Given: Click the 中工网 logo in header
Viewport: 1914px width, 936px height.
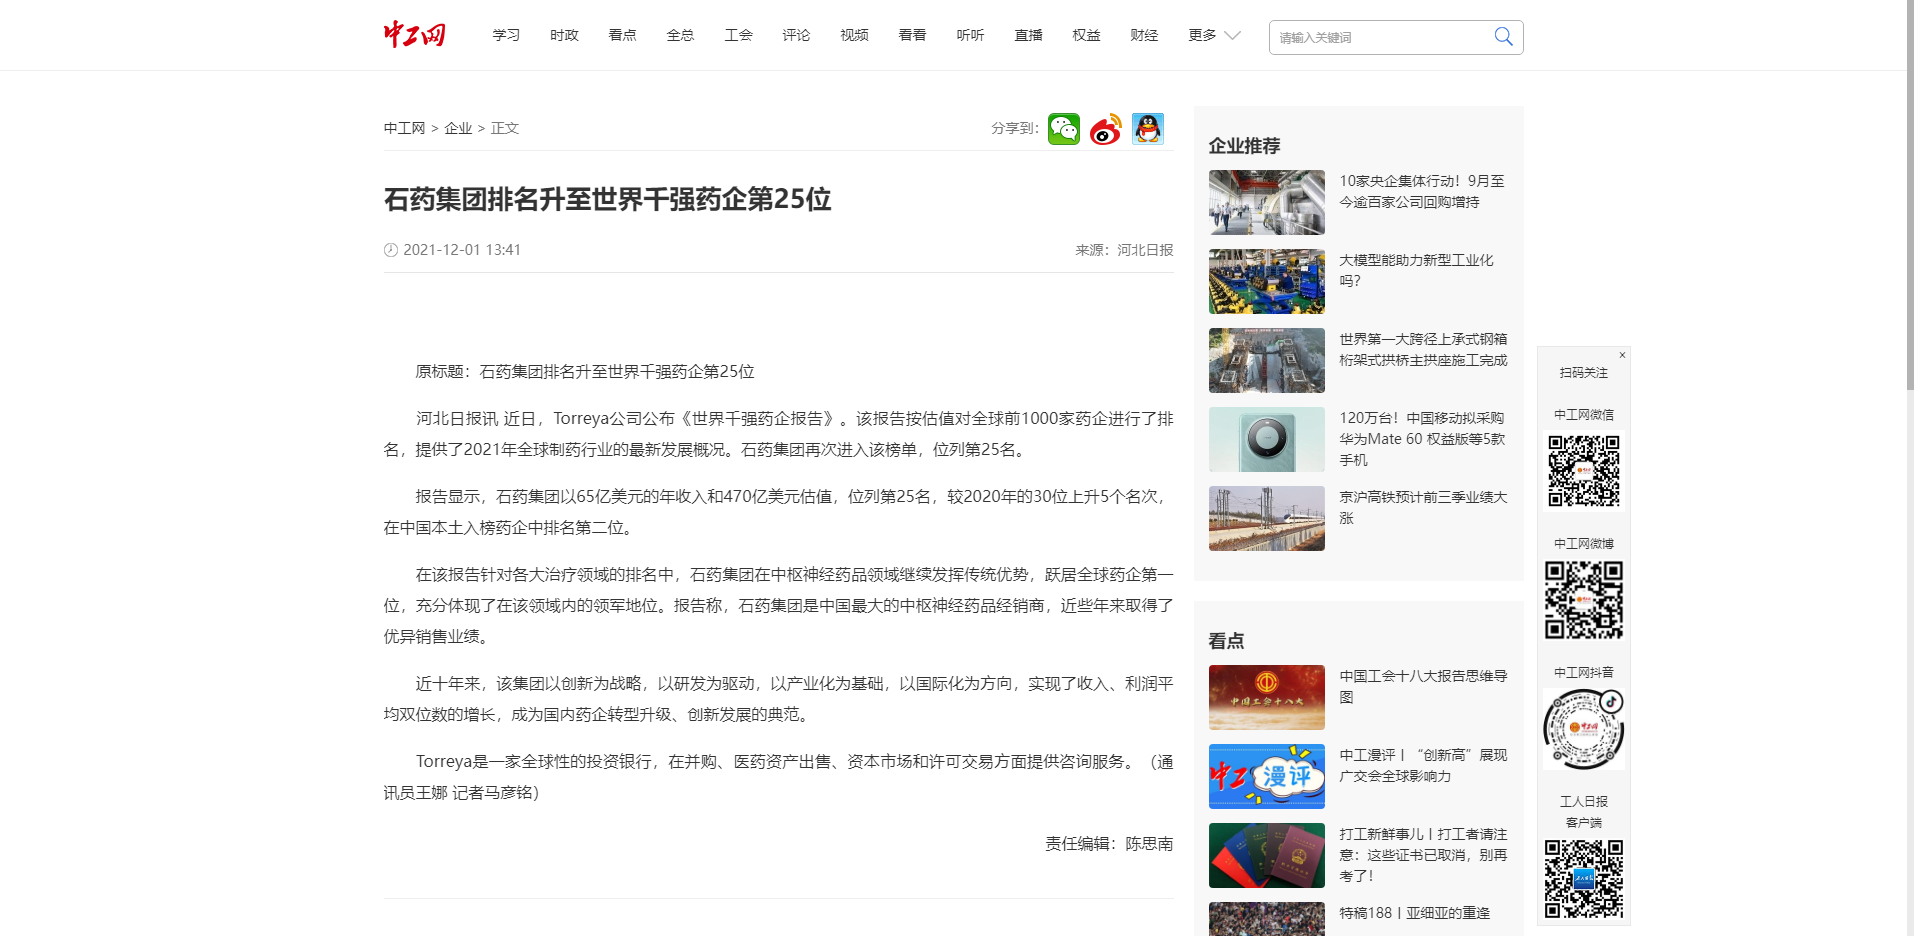Looking at the screenshot, I should coord(414,35).
